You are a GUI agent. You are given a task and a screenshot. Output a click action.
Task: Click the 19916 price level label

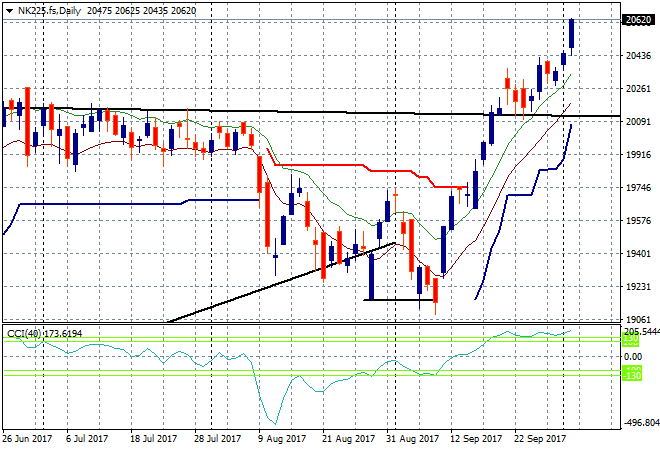(639, 154)
